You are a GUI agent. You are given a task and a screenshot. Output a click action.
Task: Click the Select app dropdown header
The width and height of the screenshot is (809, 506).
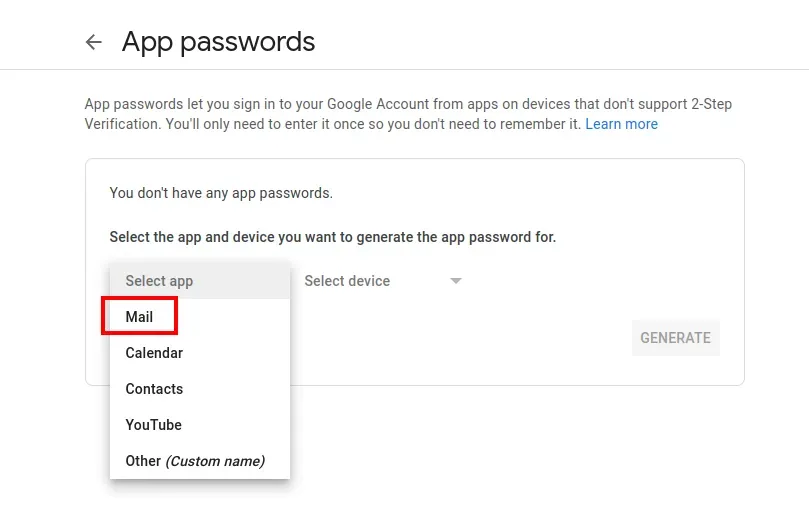click(159, 281)
